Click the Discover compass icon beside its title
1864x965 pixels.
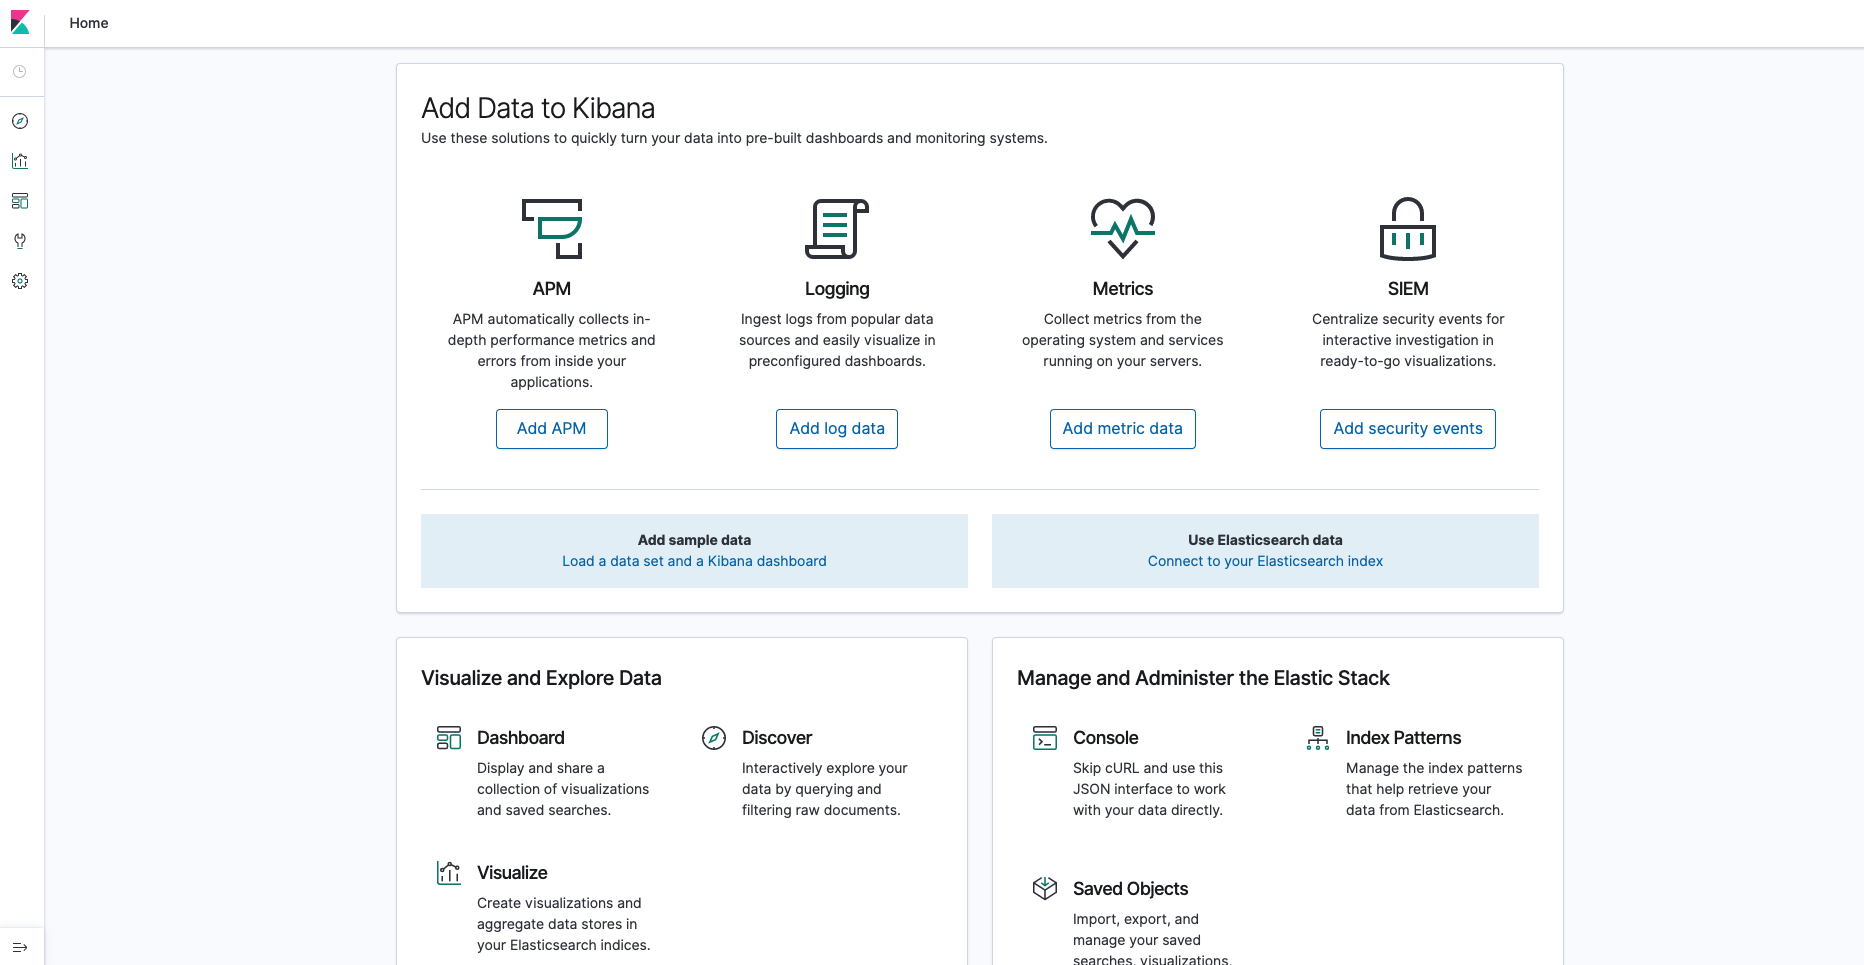click(x=714, y=738)
